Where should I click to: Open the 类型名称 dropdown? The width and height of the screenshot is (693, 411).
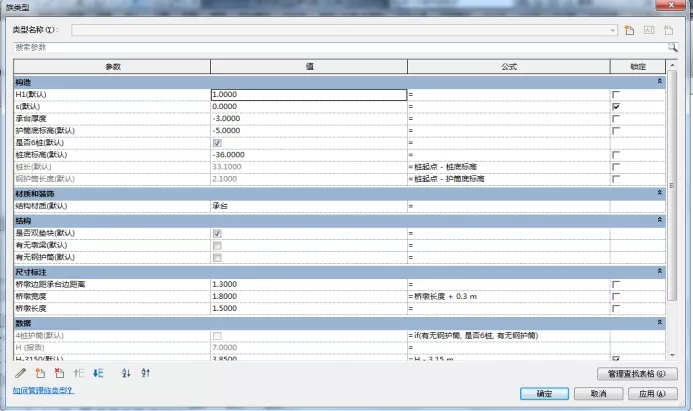[x=612, y=30]
